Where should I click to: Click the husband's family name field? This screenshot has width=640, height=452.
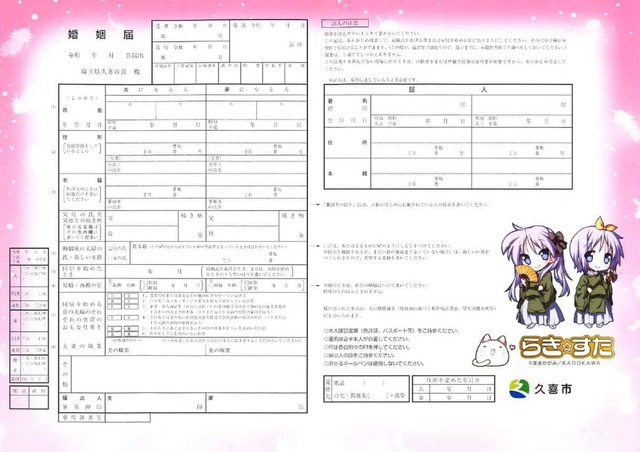[x=131, y=111]
